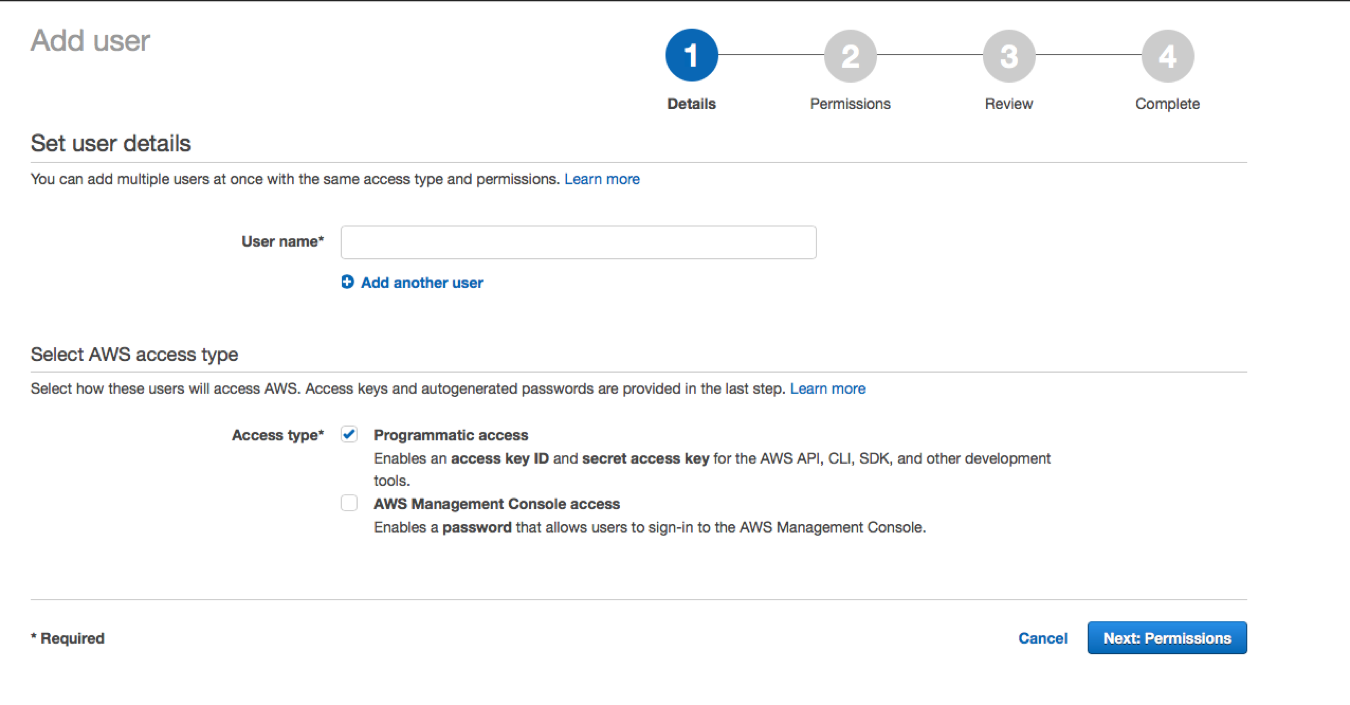This screenshot has height=705, width=1350.
Task: Click the Review step label
Action: click(x=1008, y=103)
